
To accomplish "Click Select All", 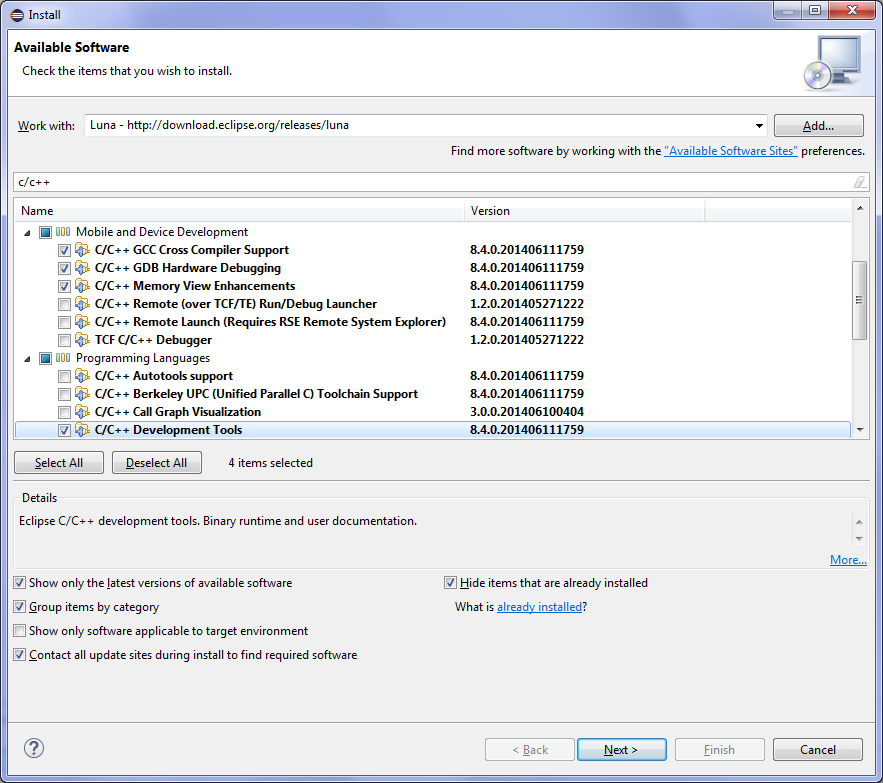I will pos(59,462).
